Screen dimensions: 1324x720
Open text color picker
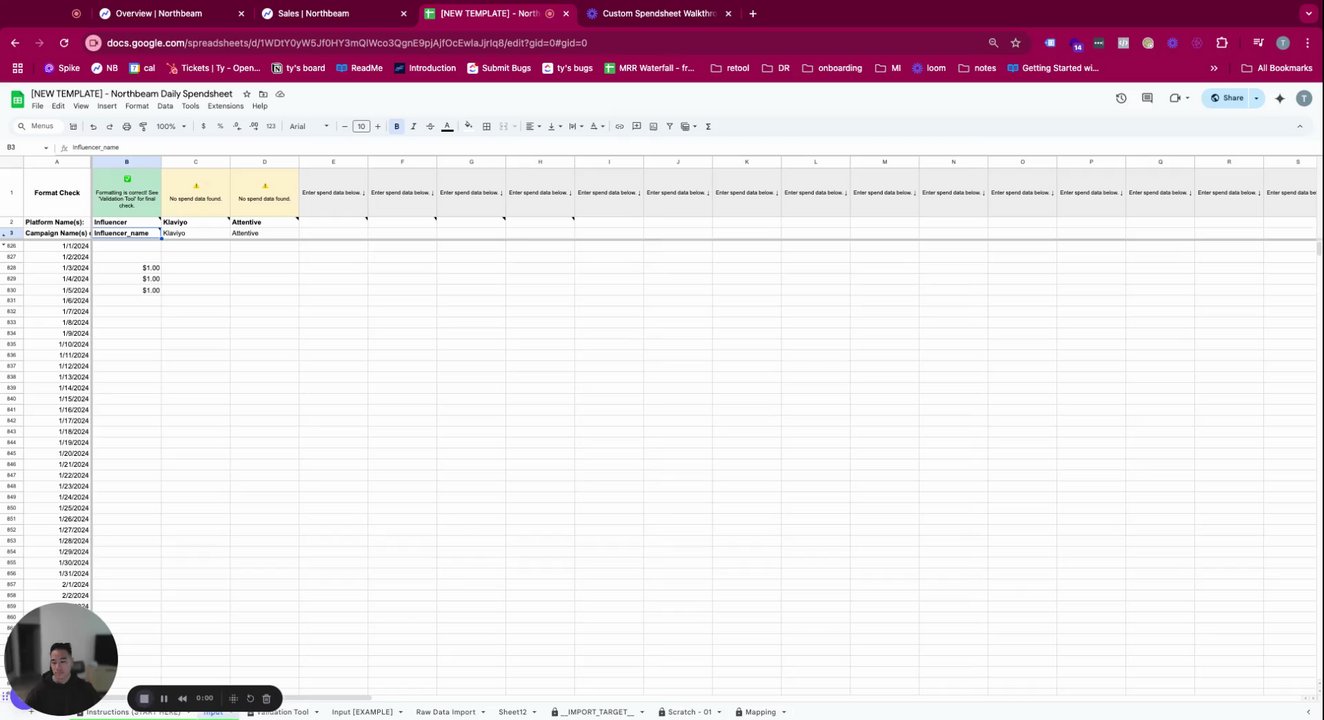click(x=447, y=127)
